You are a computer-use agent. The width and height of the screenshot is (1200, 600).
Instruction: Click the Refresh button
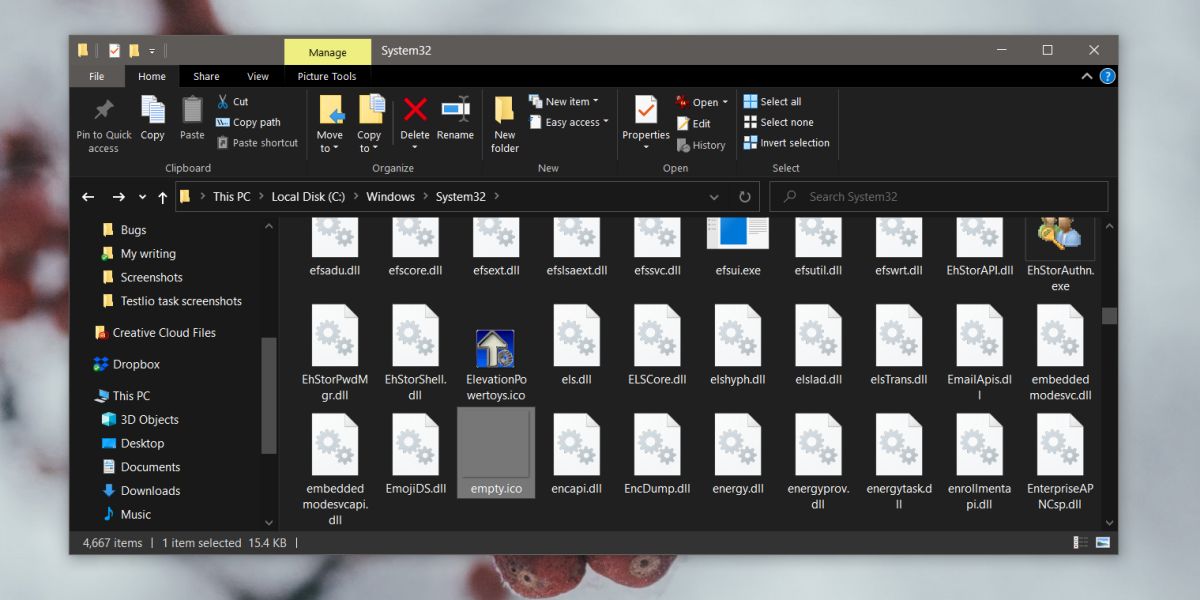click(745, 197)
